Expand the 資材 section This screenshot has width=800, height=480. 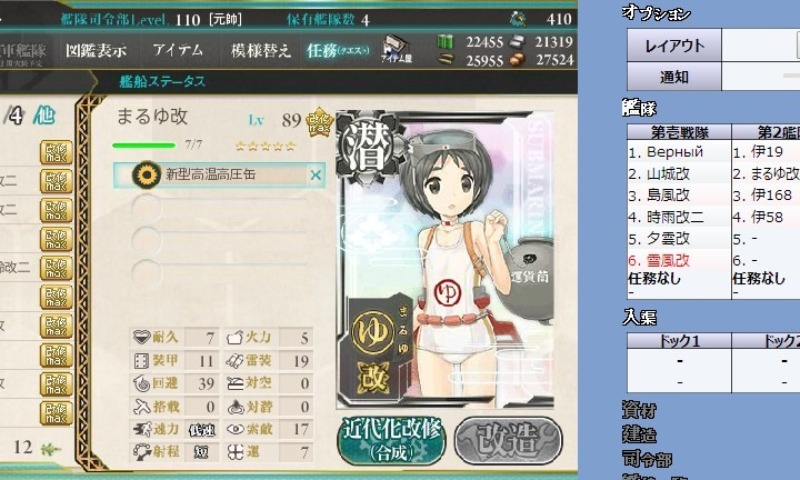639,410
